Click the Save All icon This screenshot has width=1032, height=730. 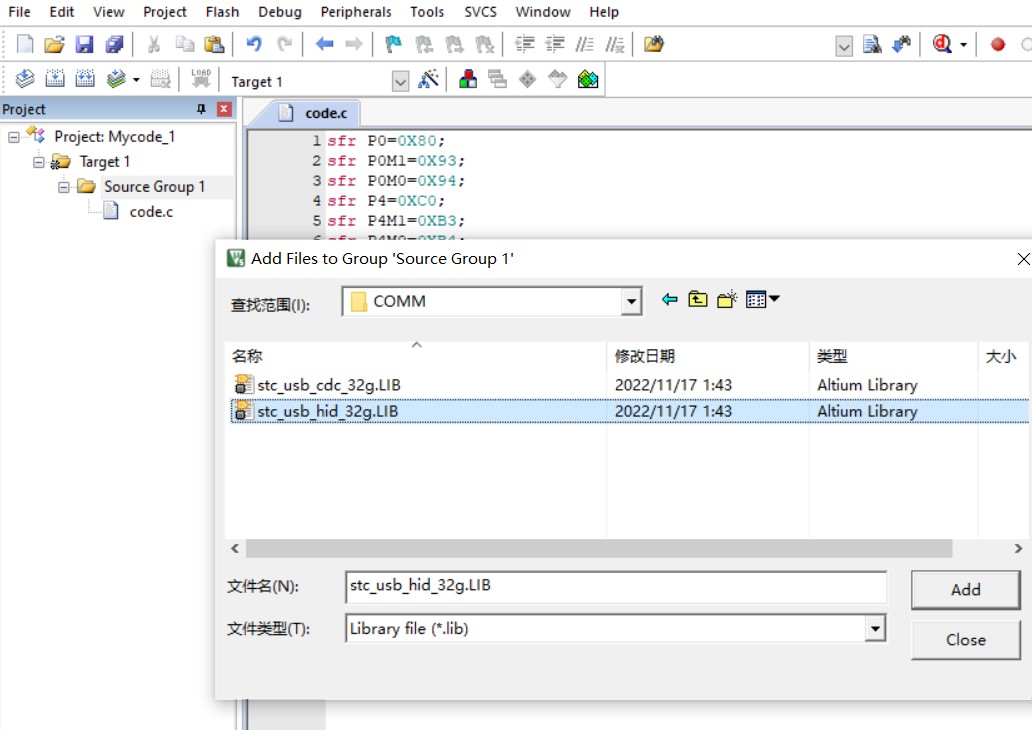point(115,44)
